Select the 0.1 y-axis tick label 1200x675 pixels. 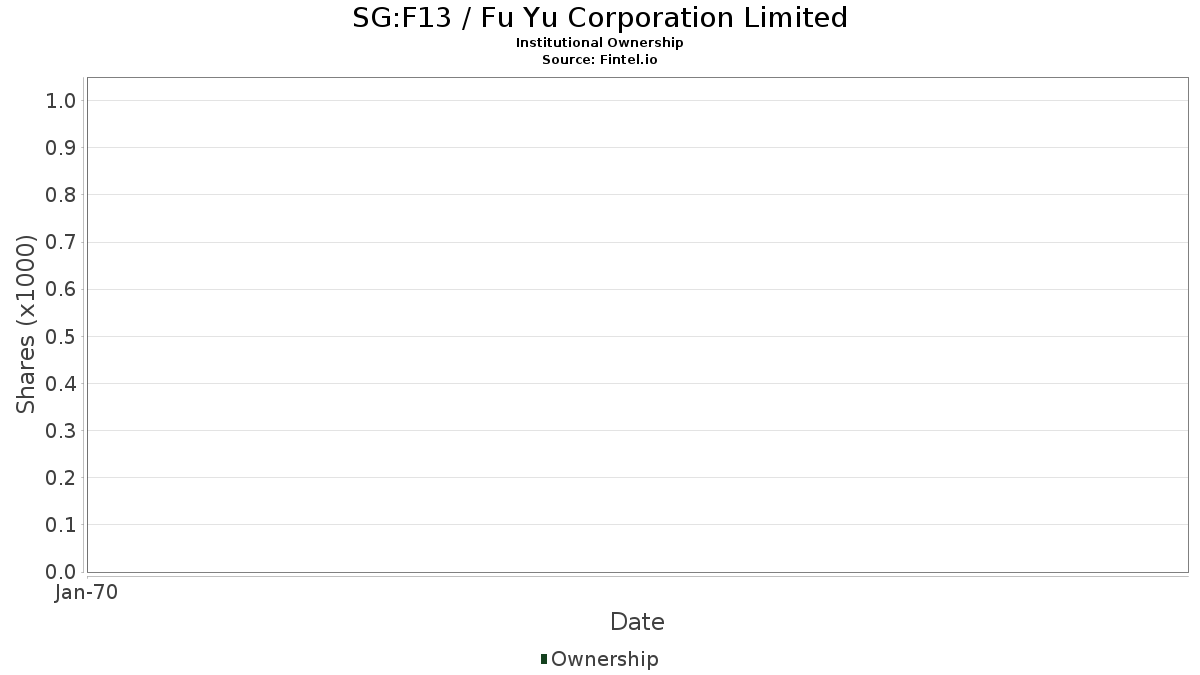point(61,525)
